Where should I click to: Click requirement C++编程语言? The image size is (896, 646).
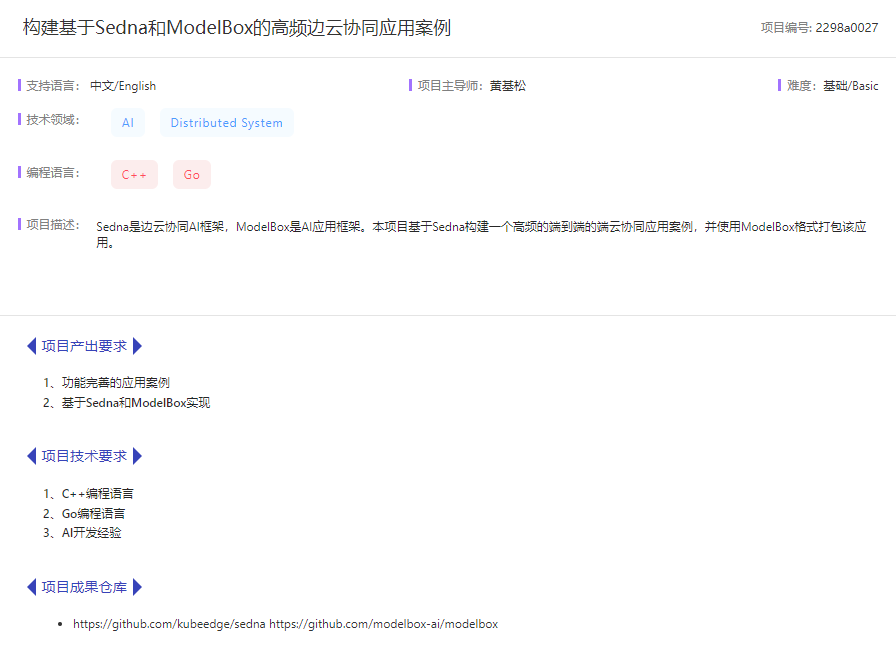(98, 493)
